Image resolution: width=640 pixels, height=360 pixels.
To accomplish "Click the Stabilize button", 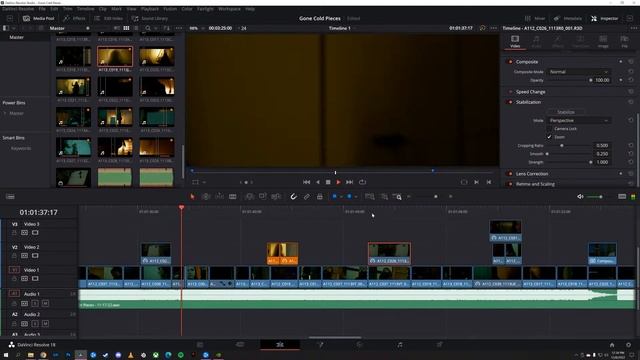I will pyautogui.click(x=566, y=112).
